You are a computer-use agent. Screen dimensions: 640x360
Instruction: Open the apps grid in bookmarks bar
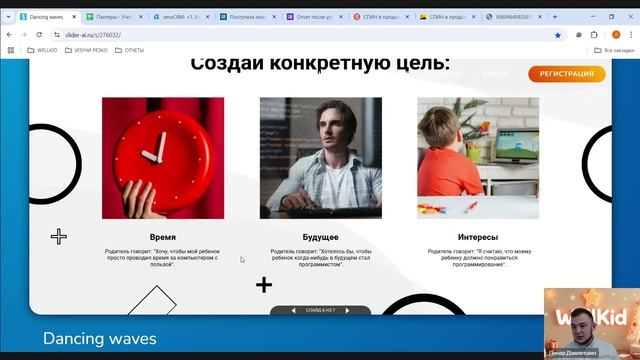(x=11, y=50)
